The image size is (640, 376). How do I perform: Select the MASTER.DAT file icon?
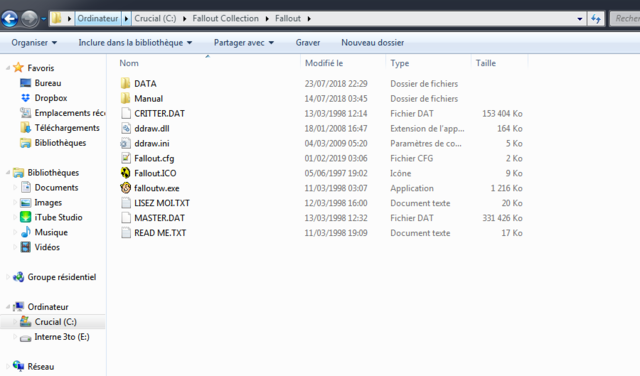(x=126, y=218)
